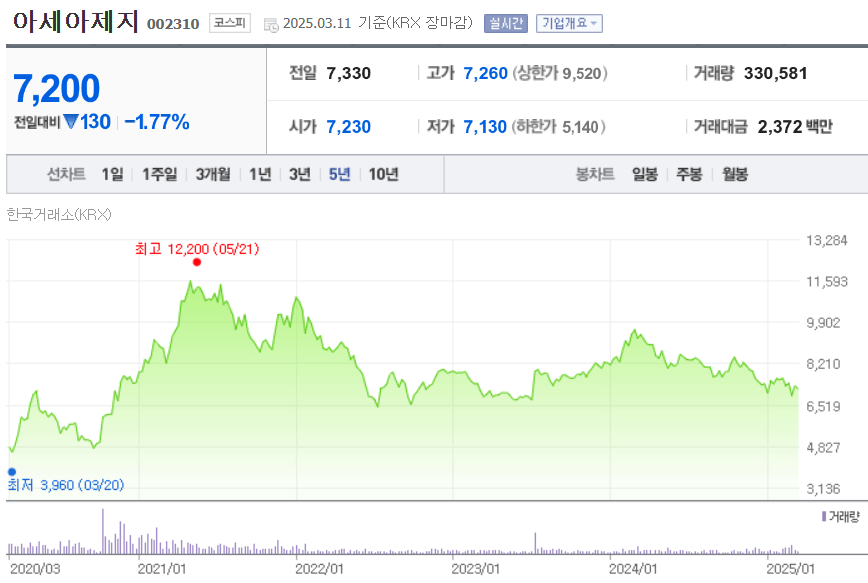The width and height of the screenshot is (868, 583).
Task: Switch to the 주봉 candle chart
Action: pos(689,174)
